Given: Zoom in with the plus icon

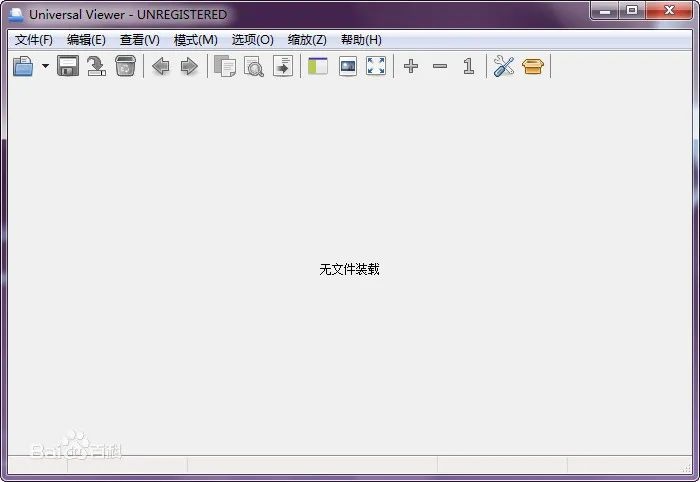Looking at the screenshot, I should (x=411, y=66).
